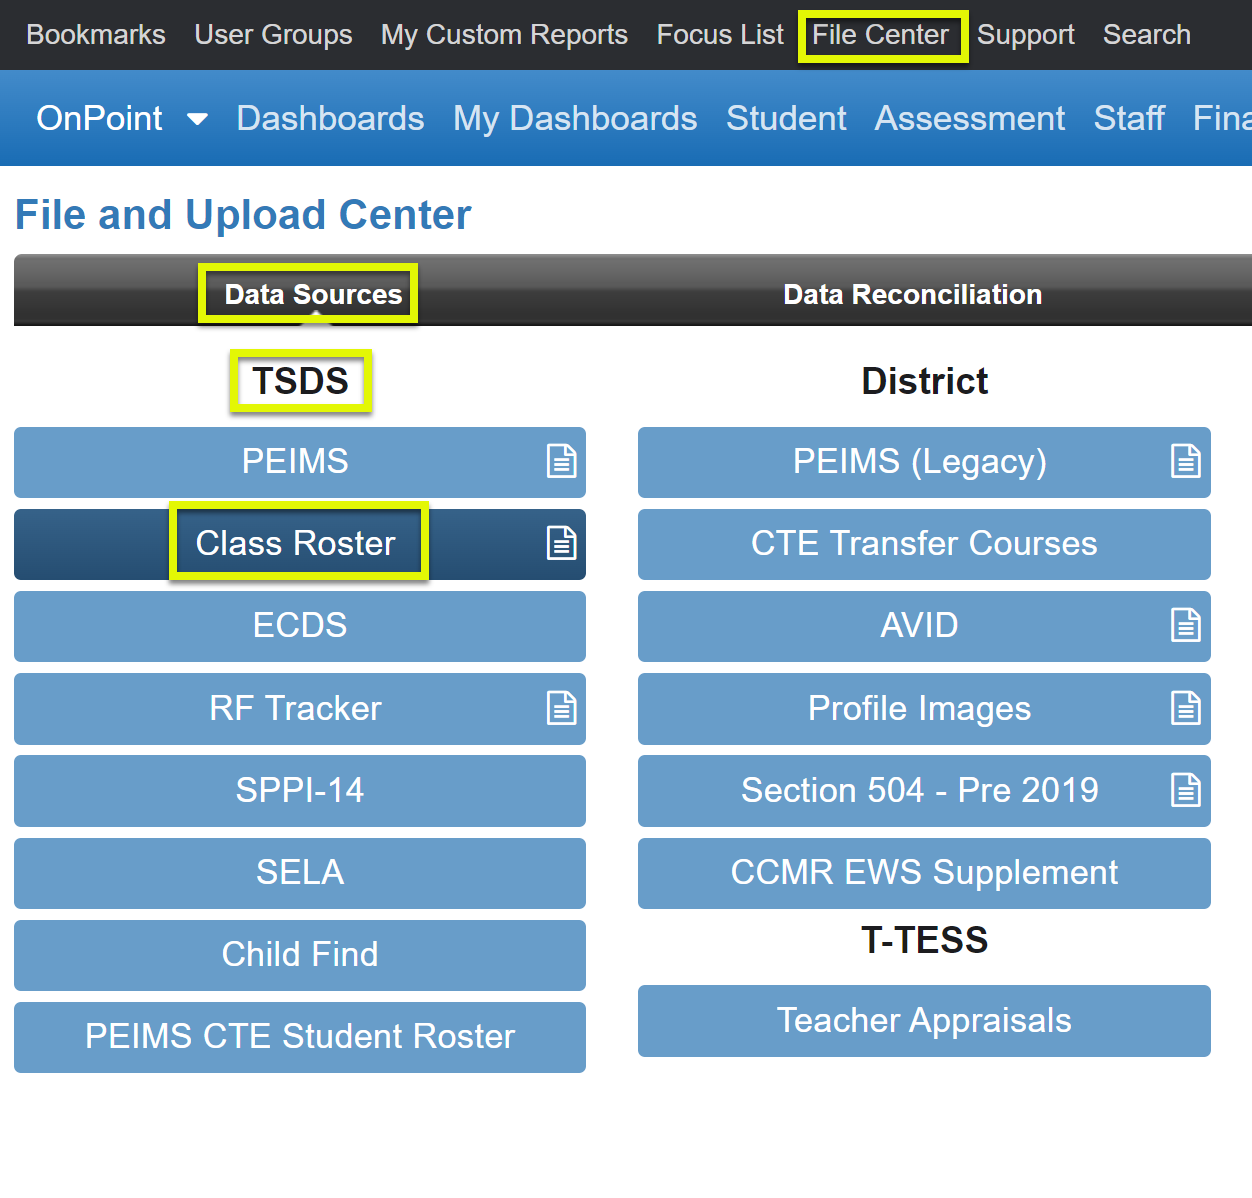Screen dimensions: 1252x1198
Task: Expand the OnPoint dropdown arrow
Action: click(x=197, y=118)
